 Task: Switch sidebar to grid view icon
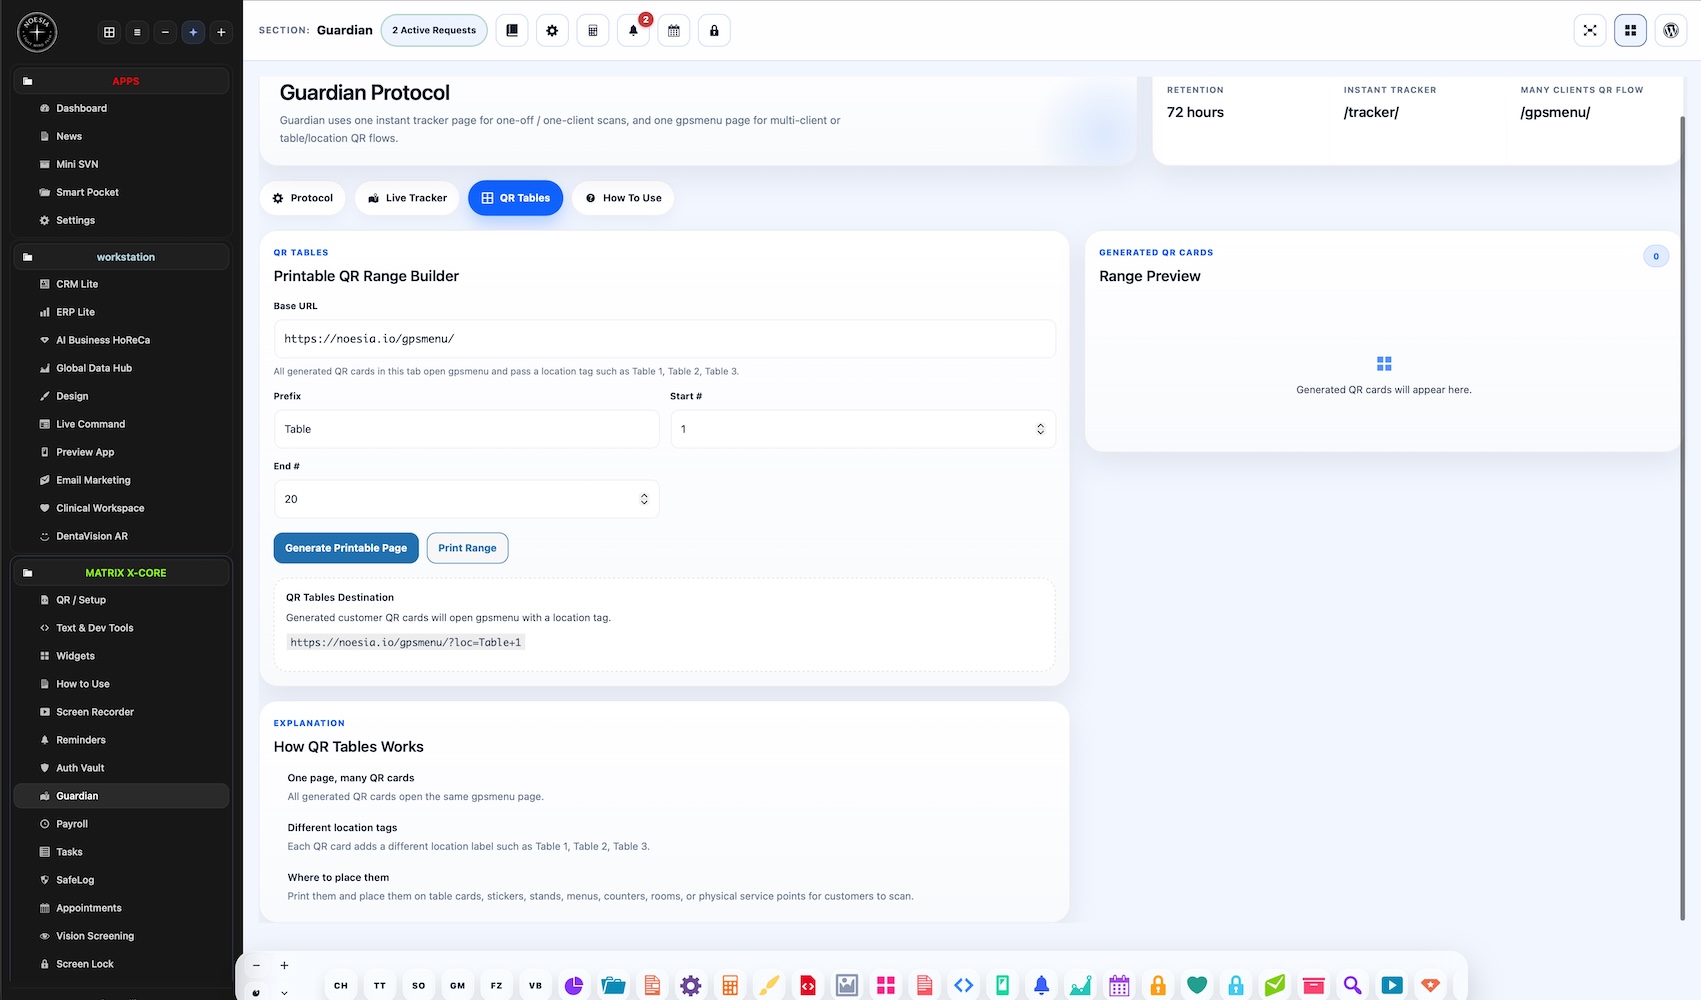pyautogui.click(x=109, y=32)
